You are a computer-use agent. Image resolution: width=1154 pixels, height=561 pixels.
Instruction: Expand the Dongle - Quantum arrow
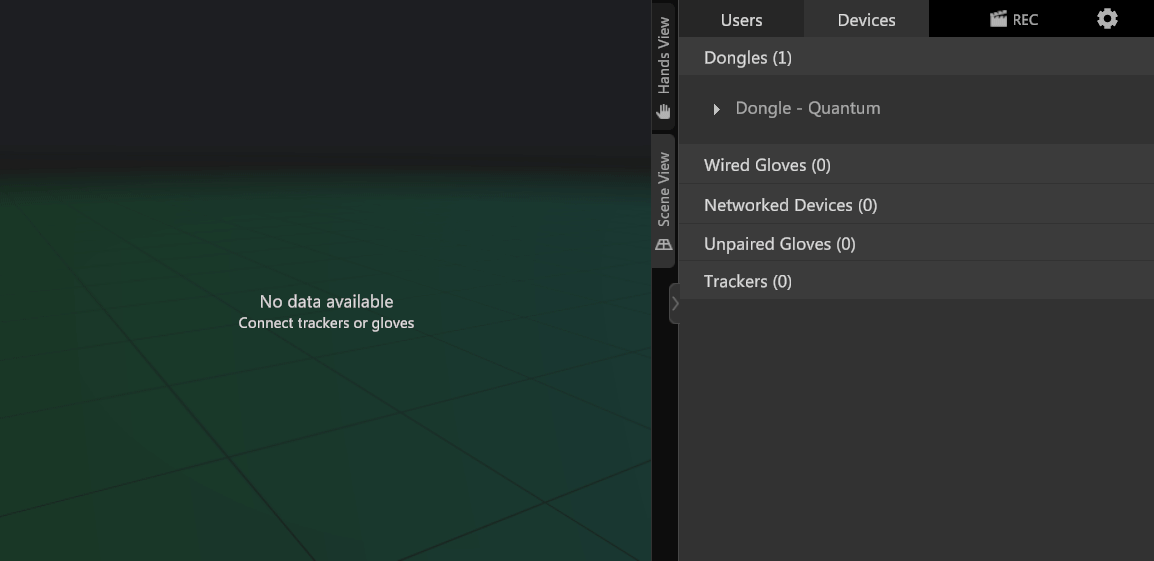[716, 109]
